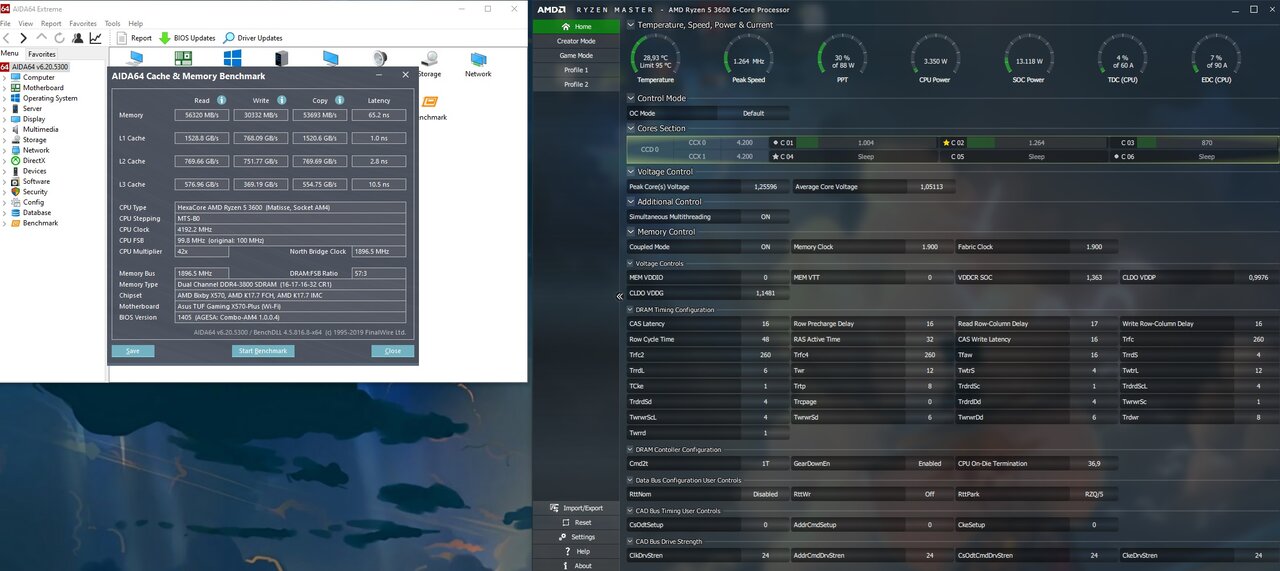
Task: Click Simultaneous Multithreading ON value
Action: pos(765,217)
